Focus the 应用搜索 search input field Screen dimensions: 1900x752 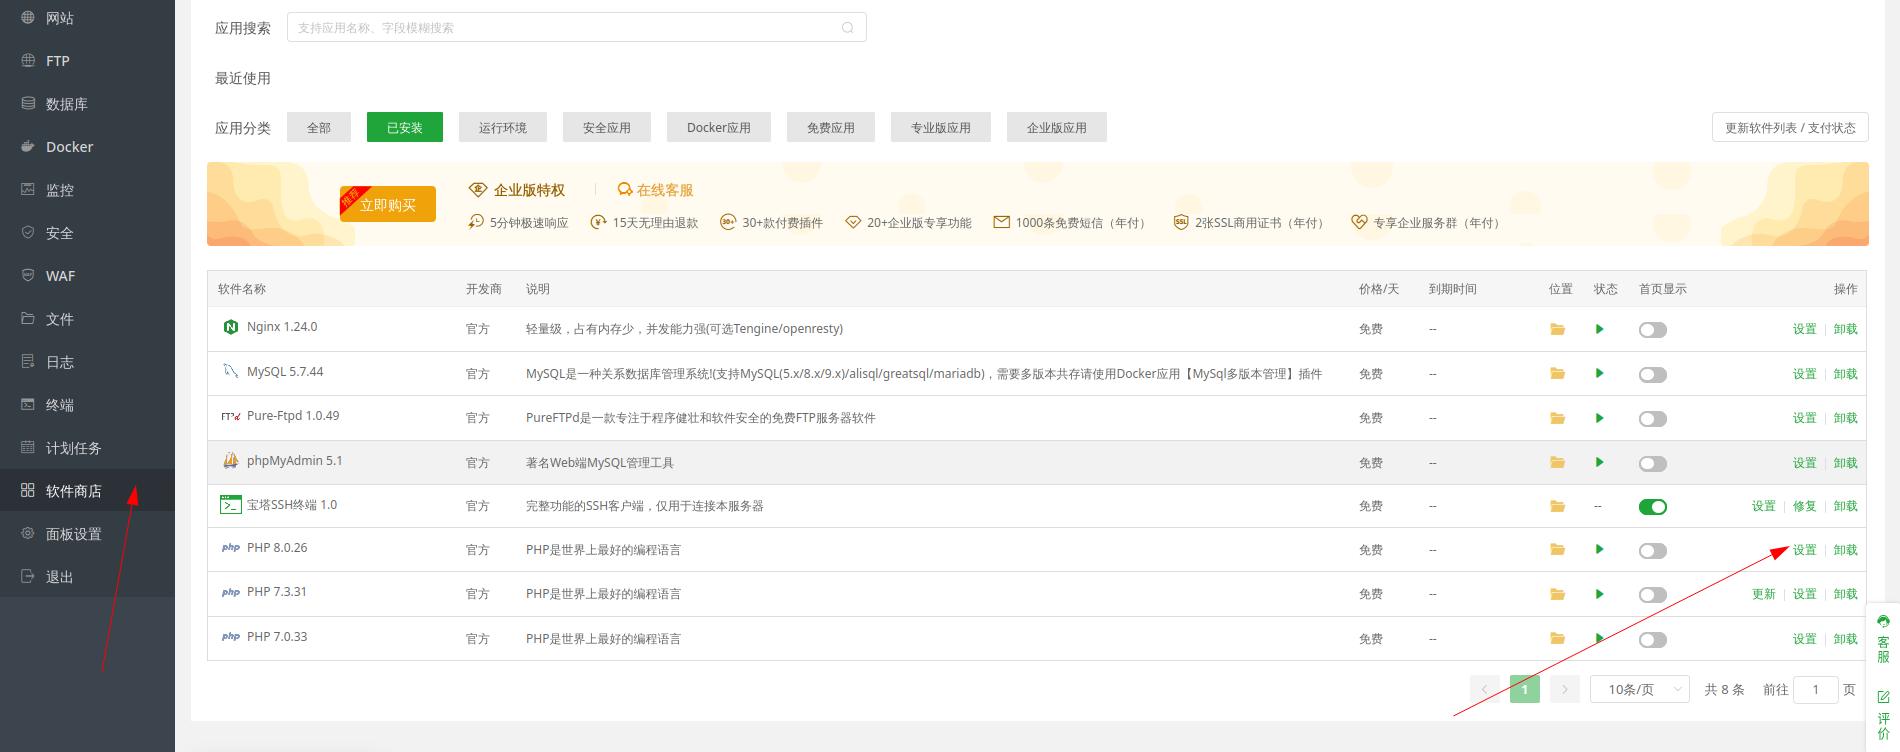click(565, 28)
